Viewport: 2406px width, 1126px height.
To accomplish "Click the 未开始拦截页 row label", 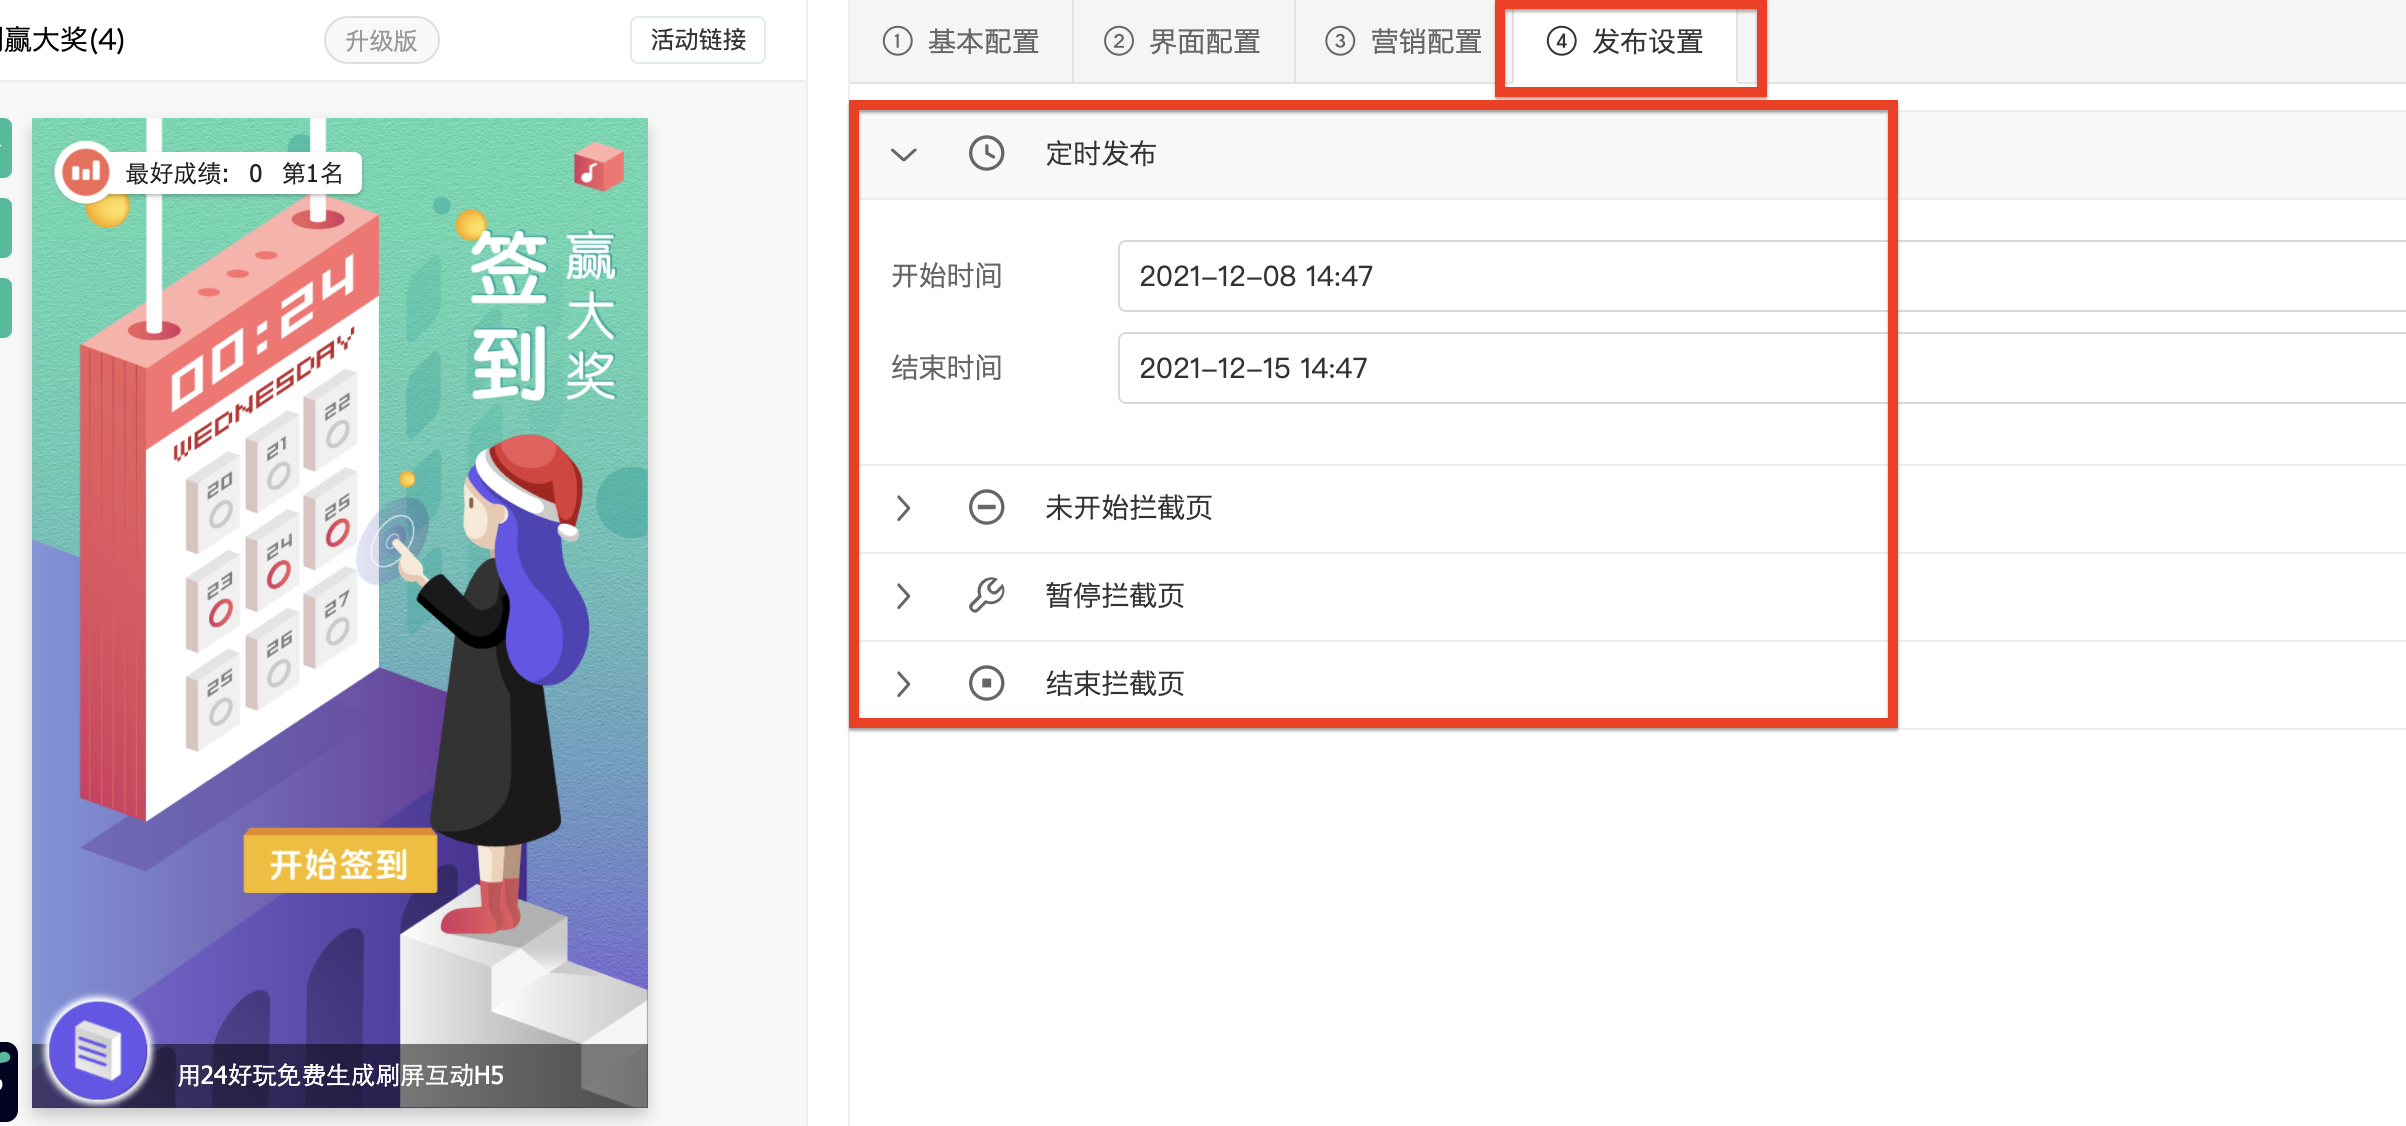I will pyautogui.click(x=1129, y=508).
